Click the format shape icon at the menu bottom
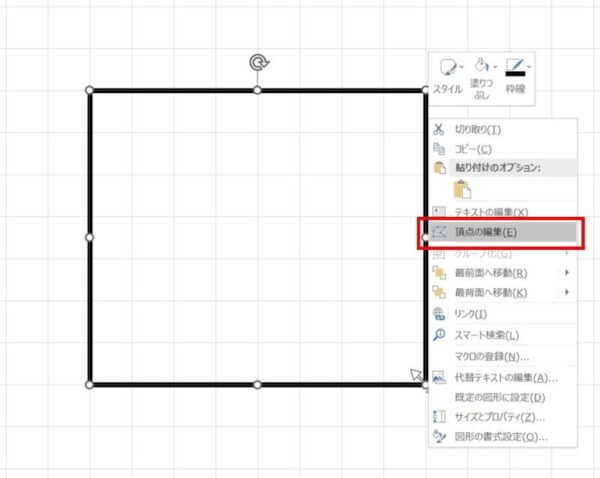Image resolution: width=600 pixels, height=478 pixels. click(x=439, y=437)
